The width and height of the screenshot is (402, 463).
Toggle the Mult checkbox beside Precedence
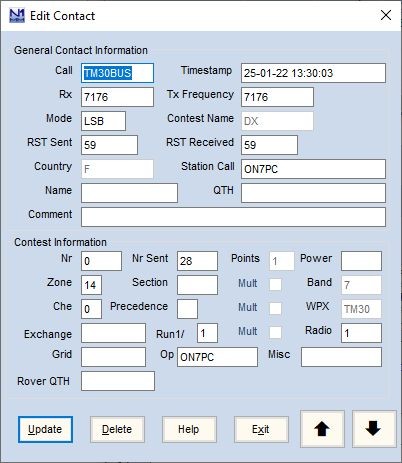click(275, 308)
